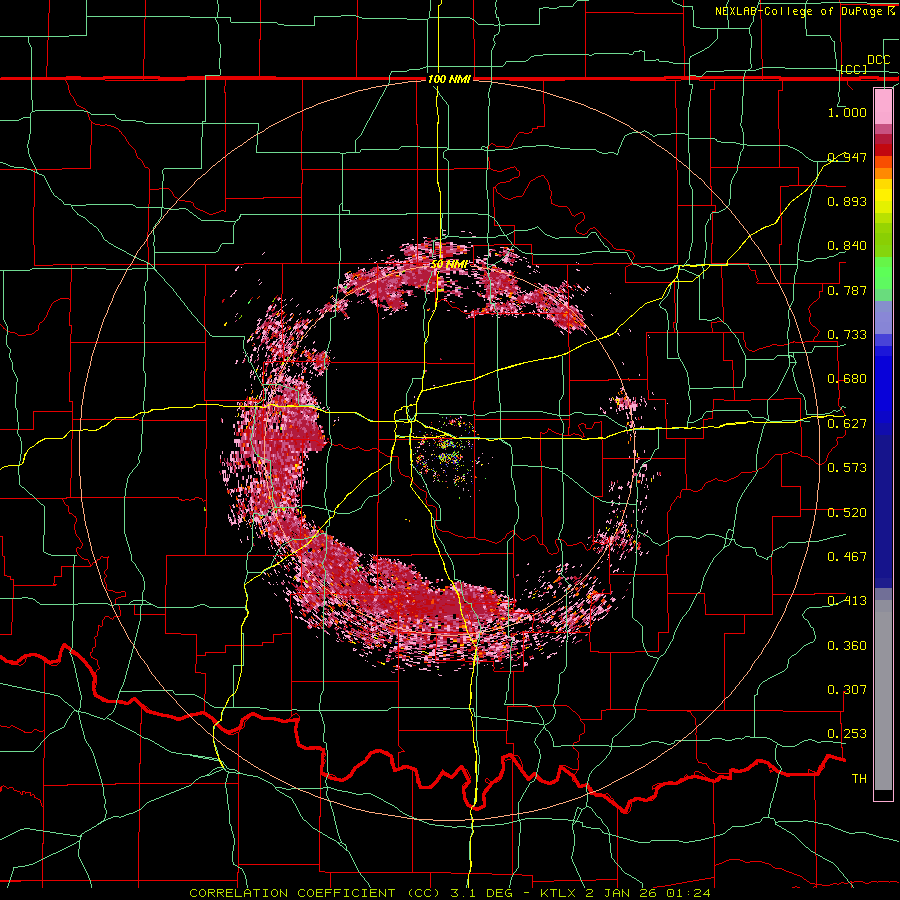
Task: Click the 50 NMI range ring label
Action: tap(449, 264)
